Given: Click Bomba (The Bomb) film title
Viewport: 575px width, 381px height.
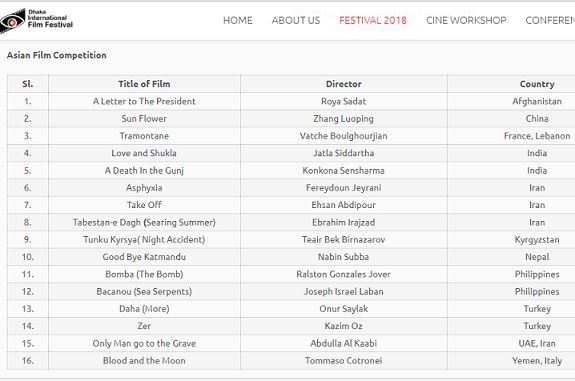Looking at the screenshot, I should coord(144,274).
